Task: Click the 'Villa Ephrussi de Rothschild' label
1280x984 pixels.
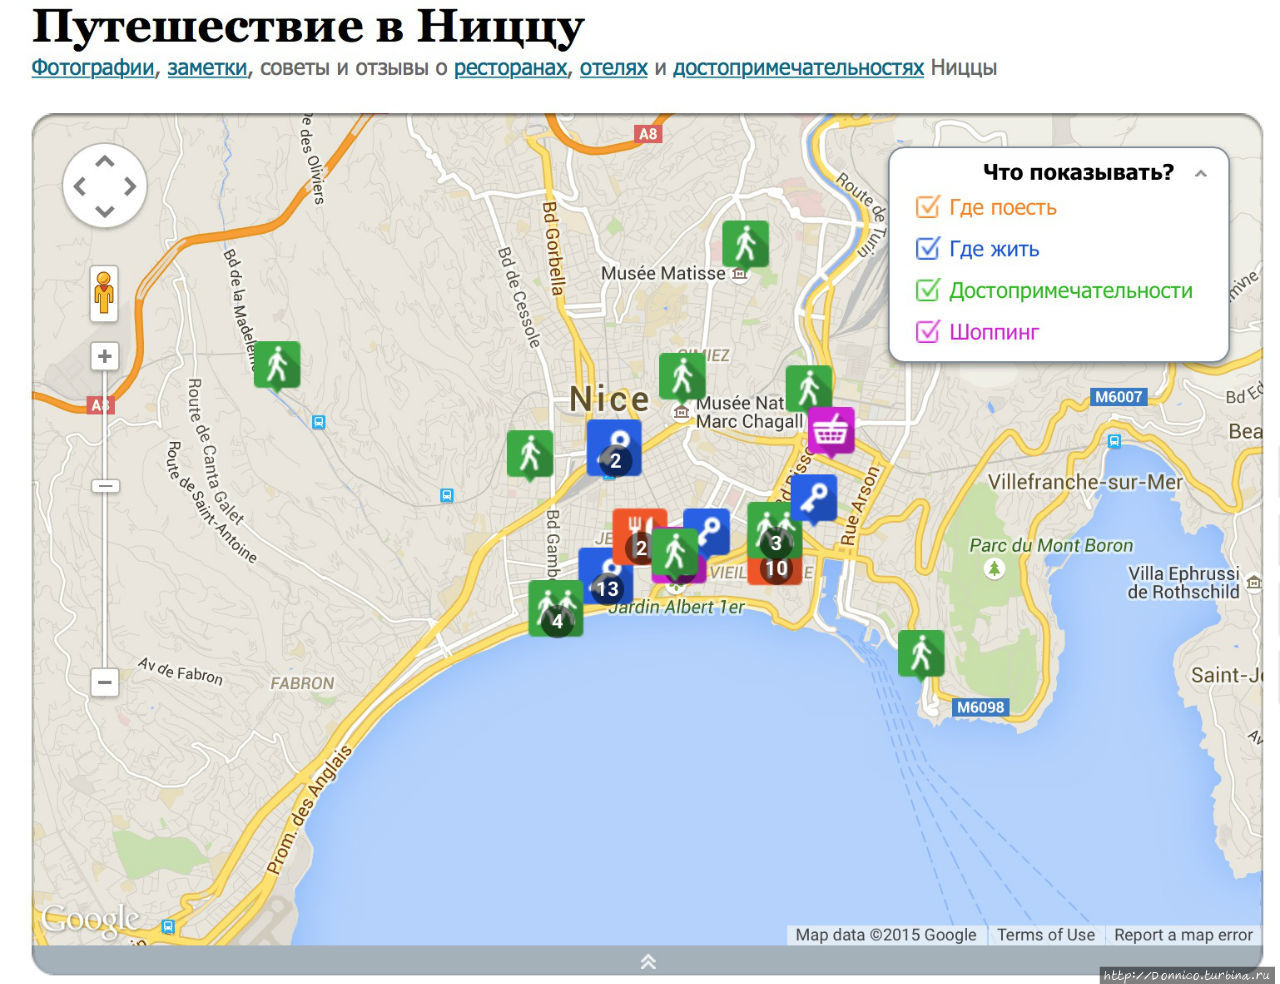Action: (x=1184, y=582)
